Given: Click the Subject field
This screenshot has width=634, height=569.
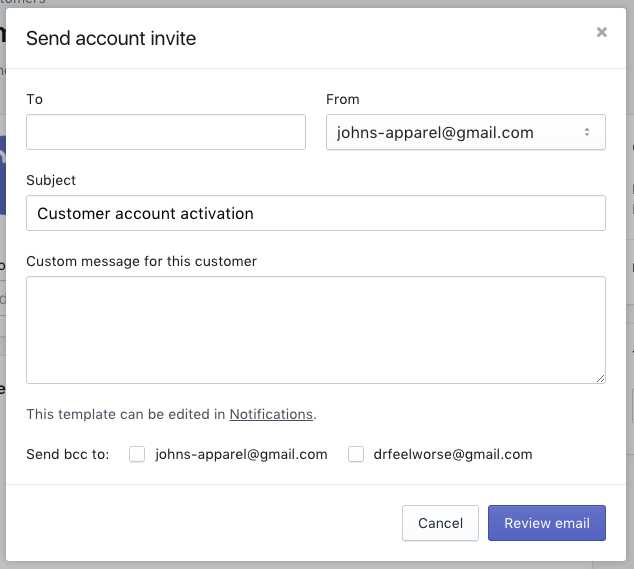Looking at the screenshot, I should [x=316, y=213].
